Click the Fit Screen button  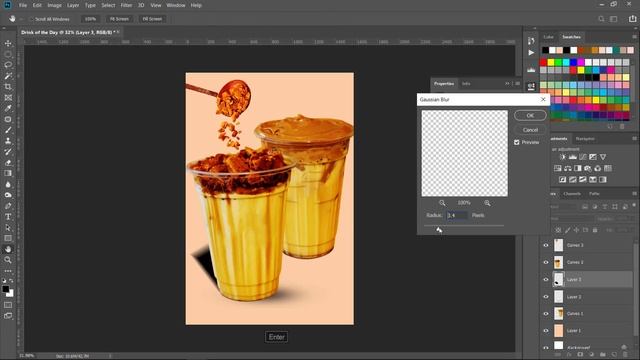point(119,19)
